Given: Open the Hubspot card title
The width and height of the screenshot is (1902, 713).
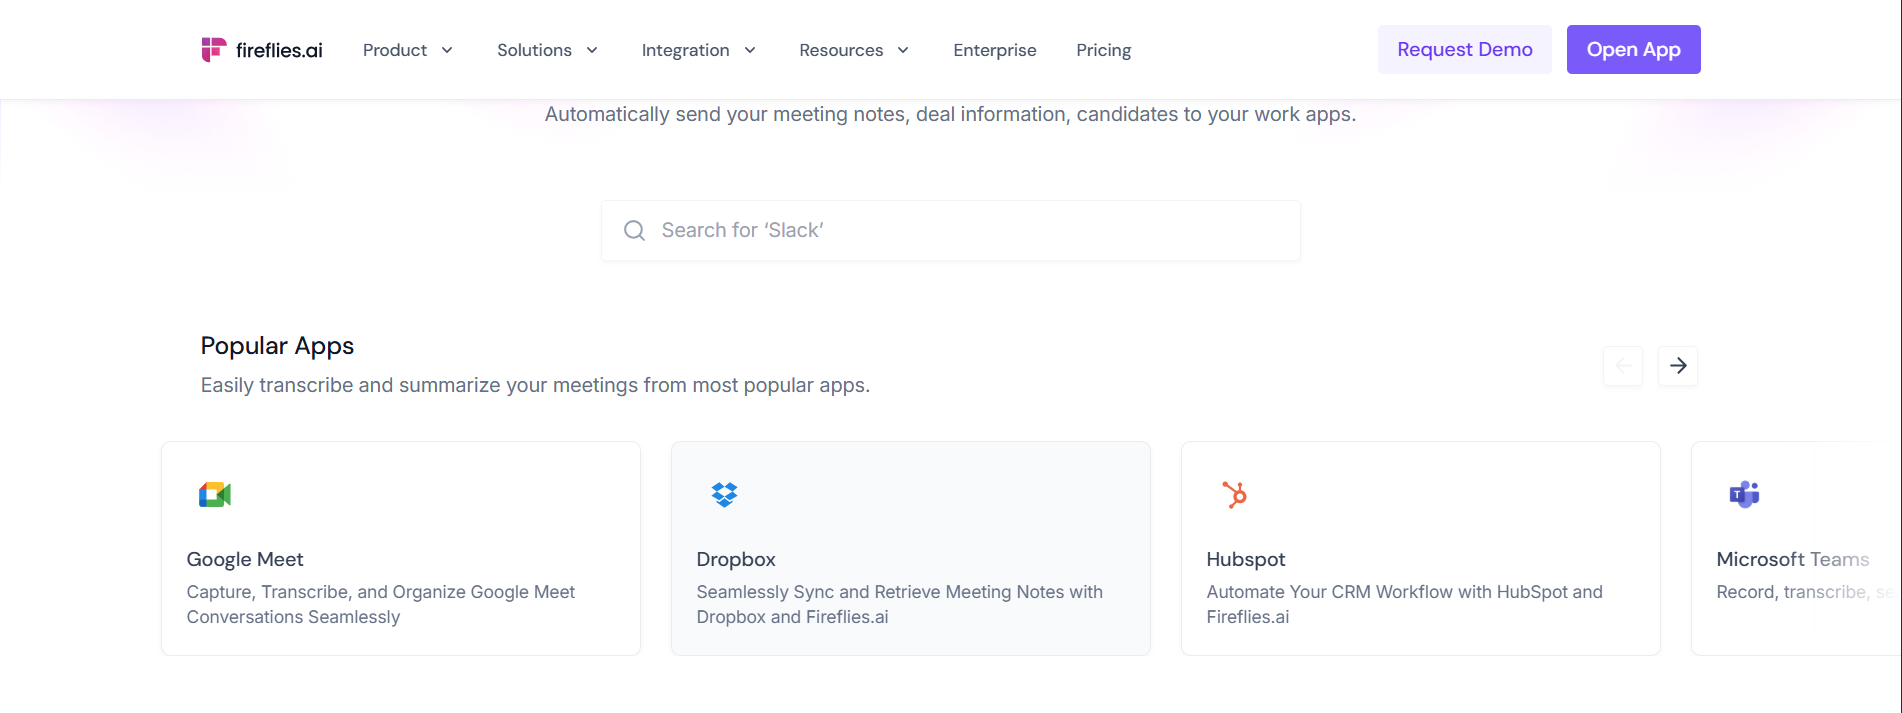Looking at the screenshot, I should tap(1246, 559).
